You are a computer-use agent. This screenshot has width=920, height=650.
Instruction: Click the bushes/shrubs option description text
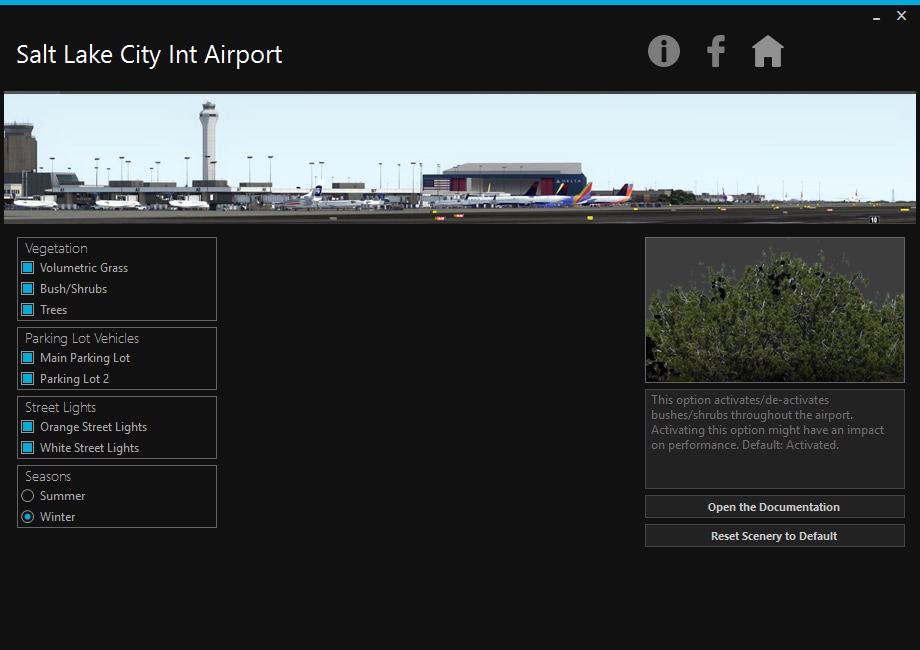tap(767, 422)
